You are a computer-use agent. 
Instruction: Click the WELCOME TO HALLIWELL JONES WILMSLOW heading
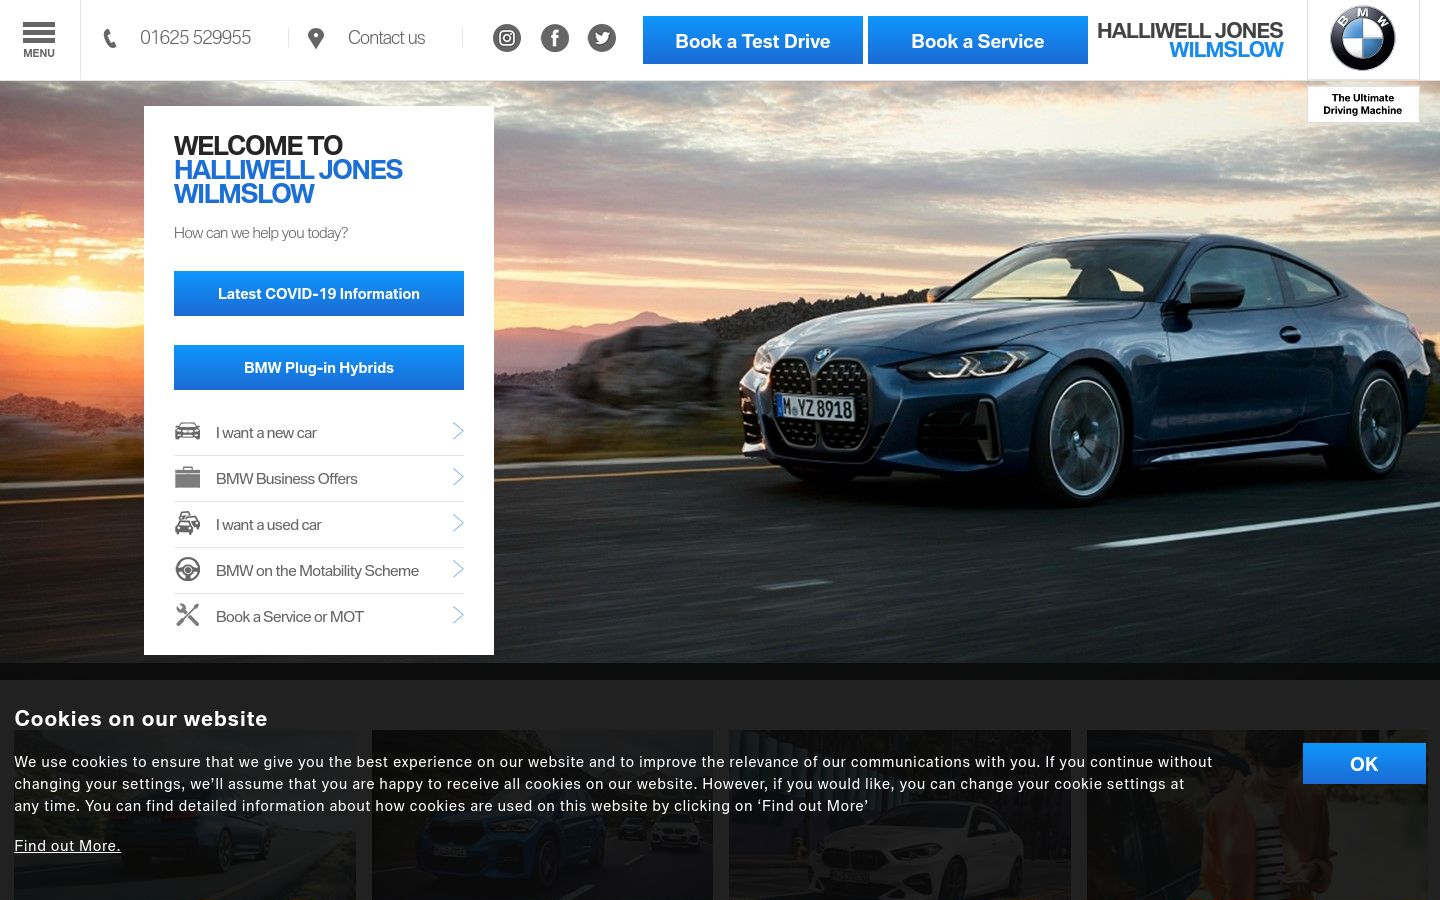click(x=288, y=170)
